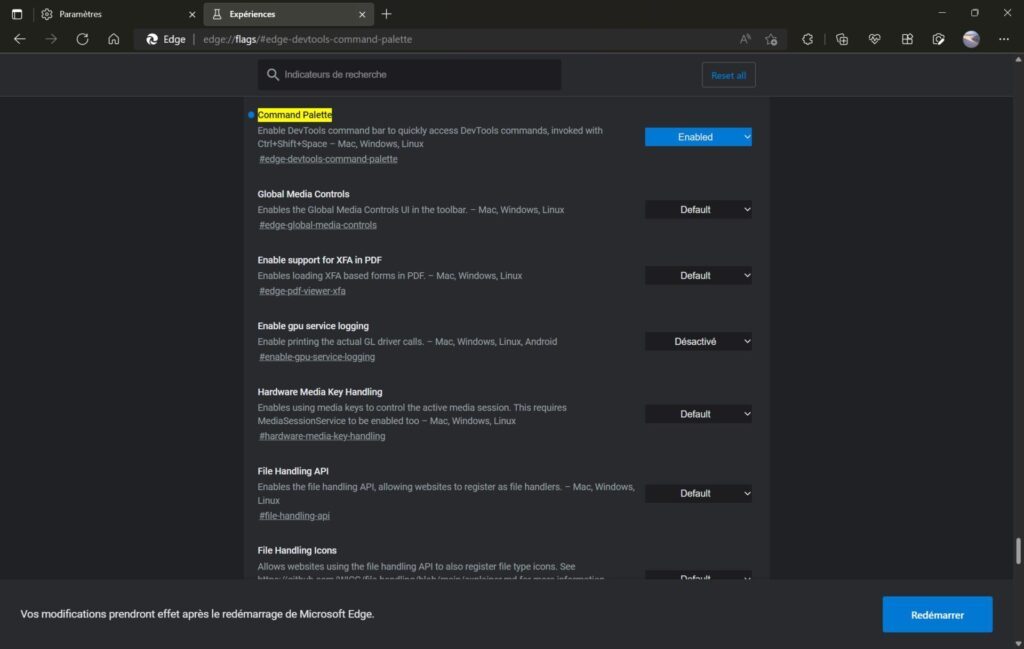
Task: Open gpu service logging dropdown
Action: 698,341
